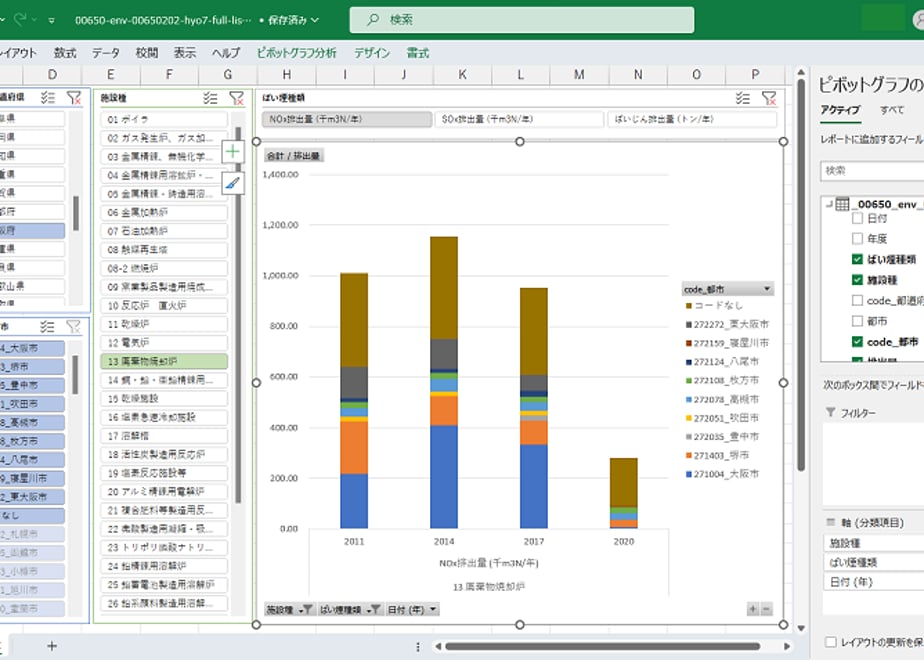Click the horizontal scrollbar right arrow

(x=787, y=646)
